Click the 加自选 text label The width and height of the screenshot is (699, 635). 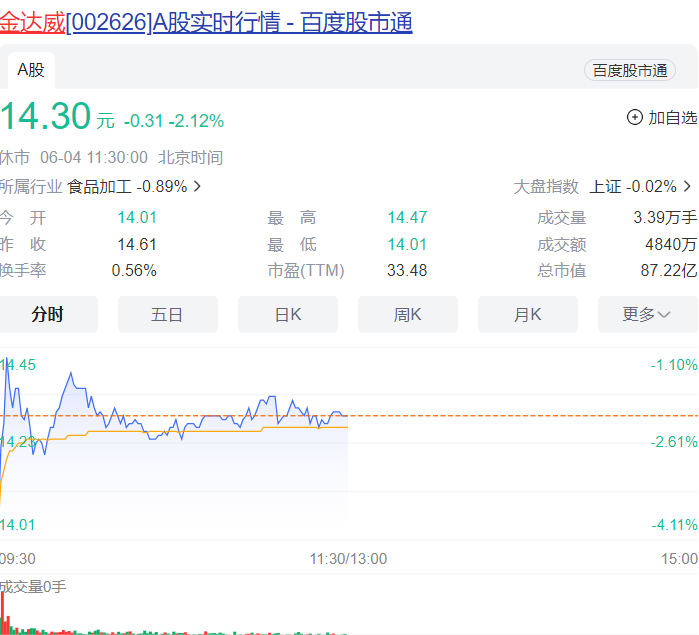tap(673, 118)
